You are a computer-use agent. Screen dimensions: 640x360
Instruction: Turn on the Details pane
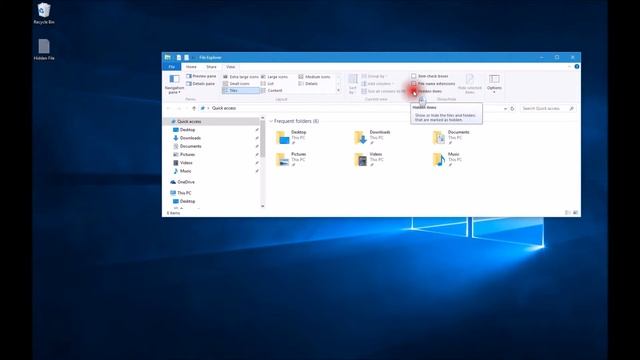click(200, 84)
